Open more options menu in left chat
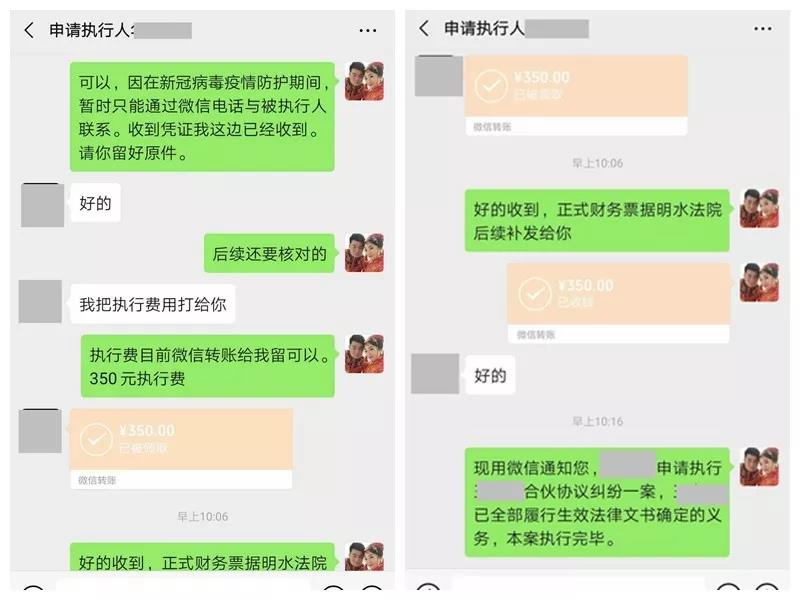Viewport: 800px width, 600px height. [x=367, y=31]
